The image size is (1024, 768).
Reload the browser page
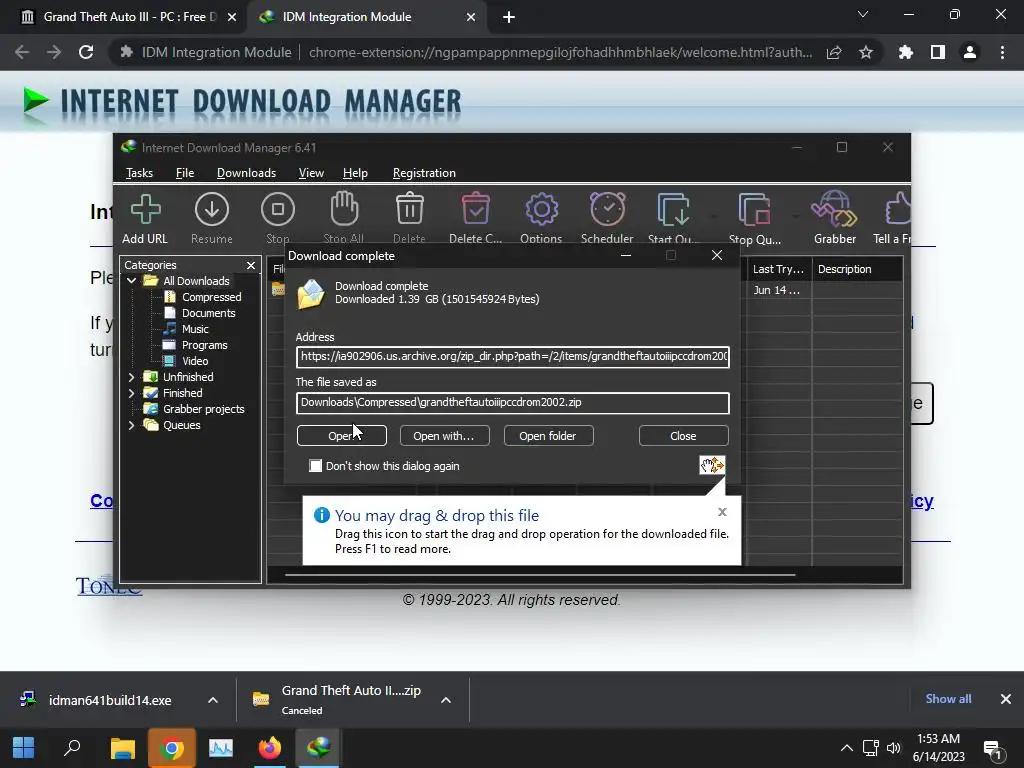coord(86,52)
